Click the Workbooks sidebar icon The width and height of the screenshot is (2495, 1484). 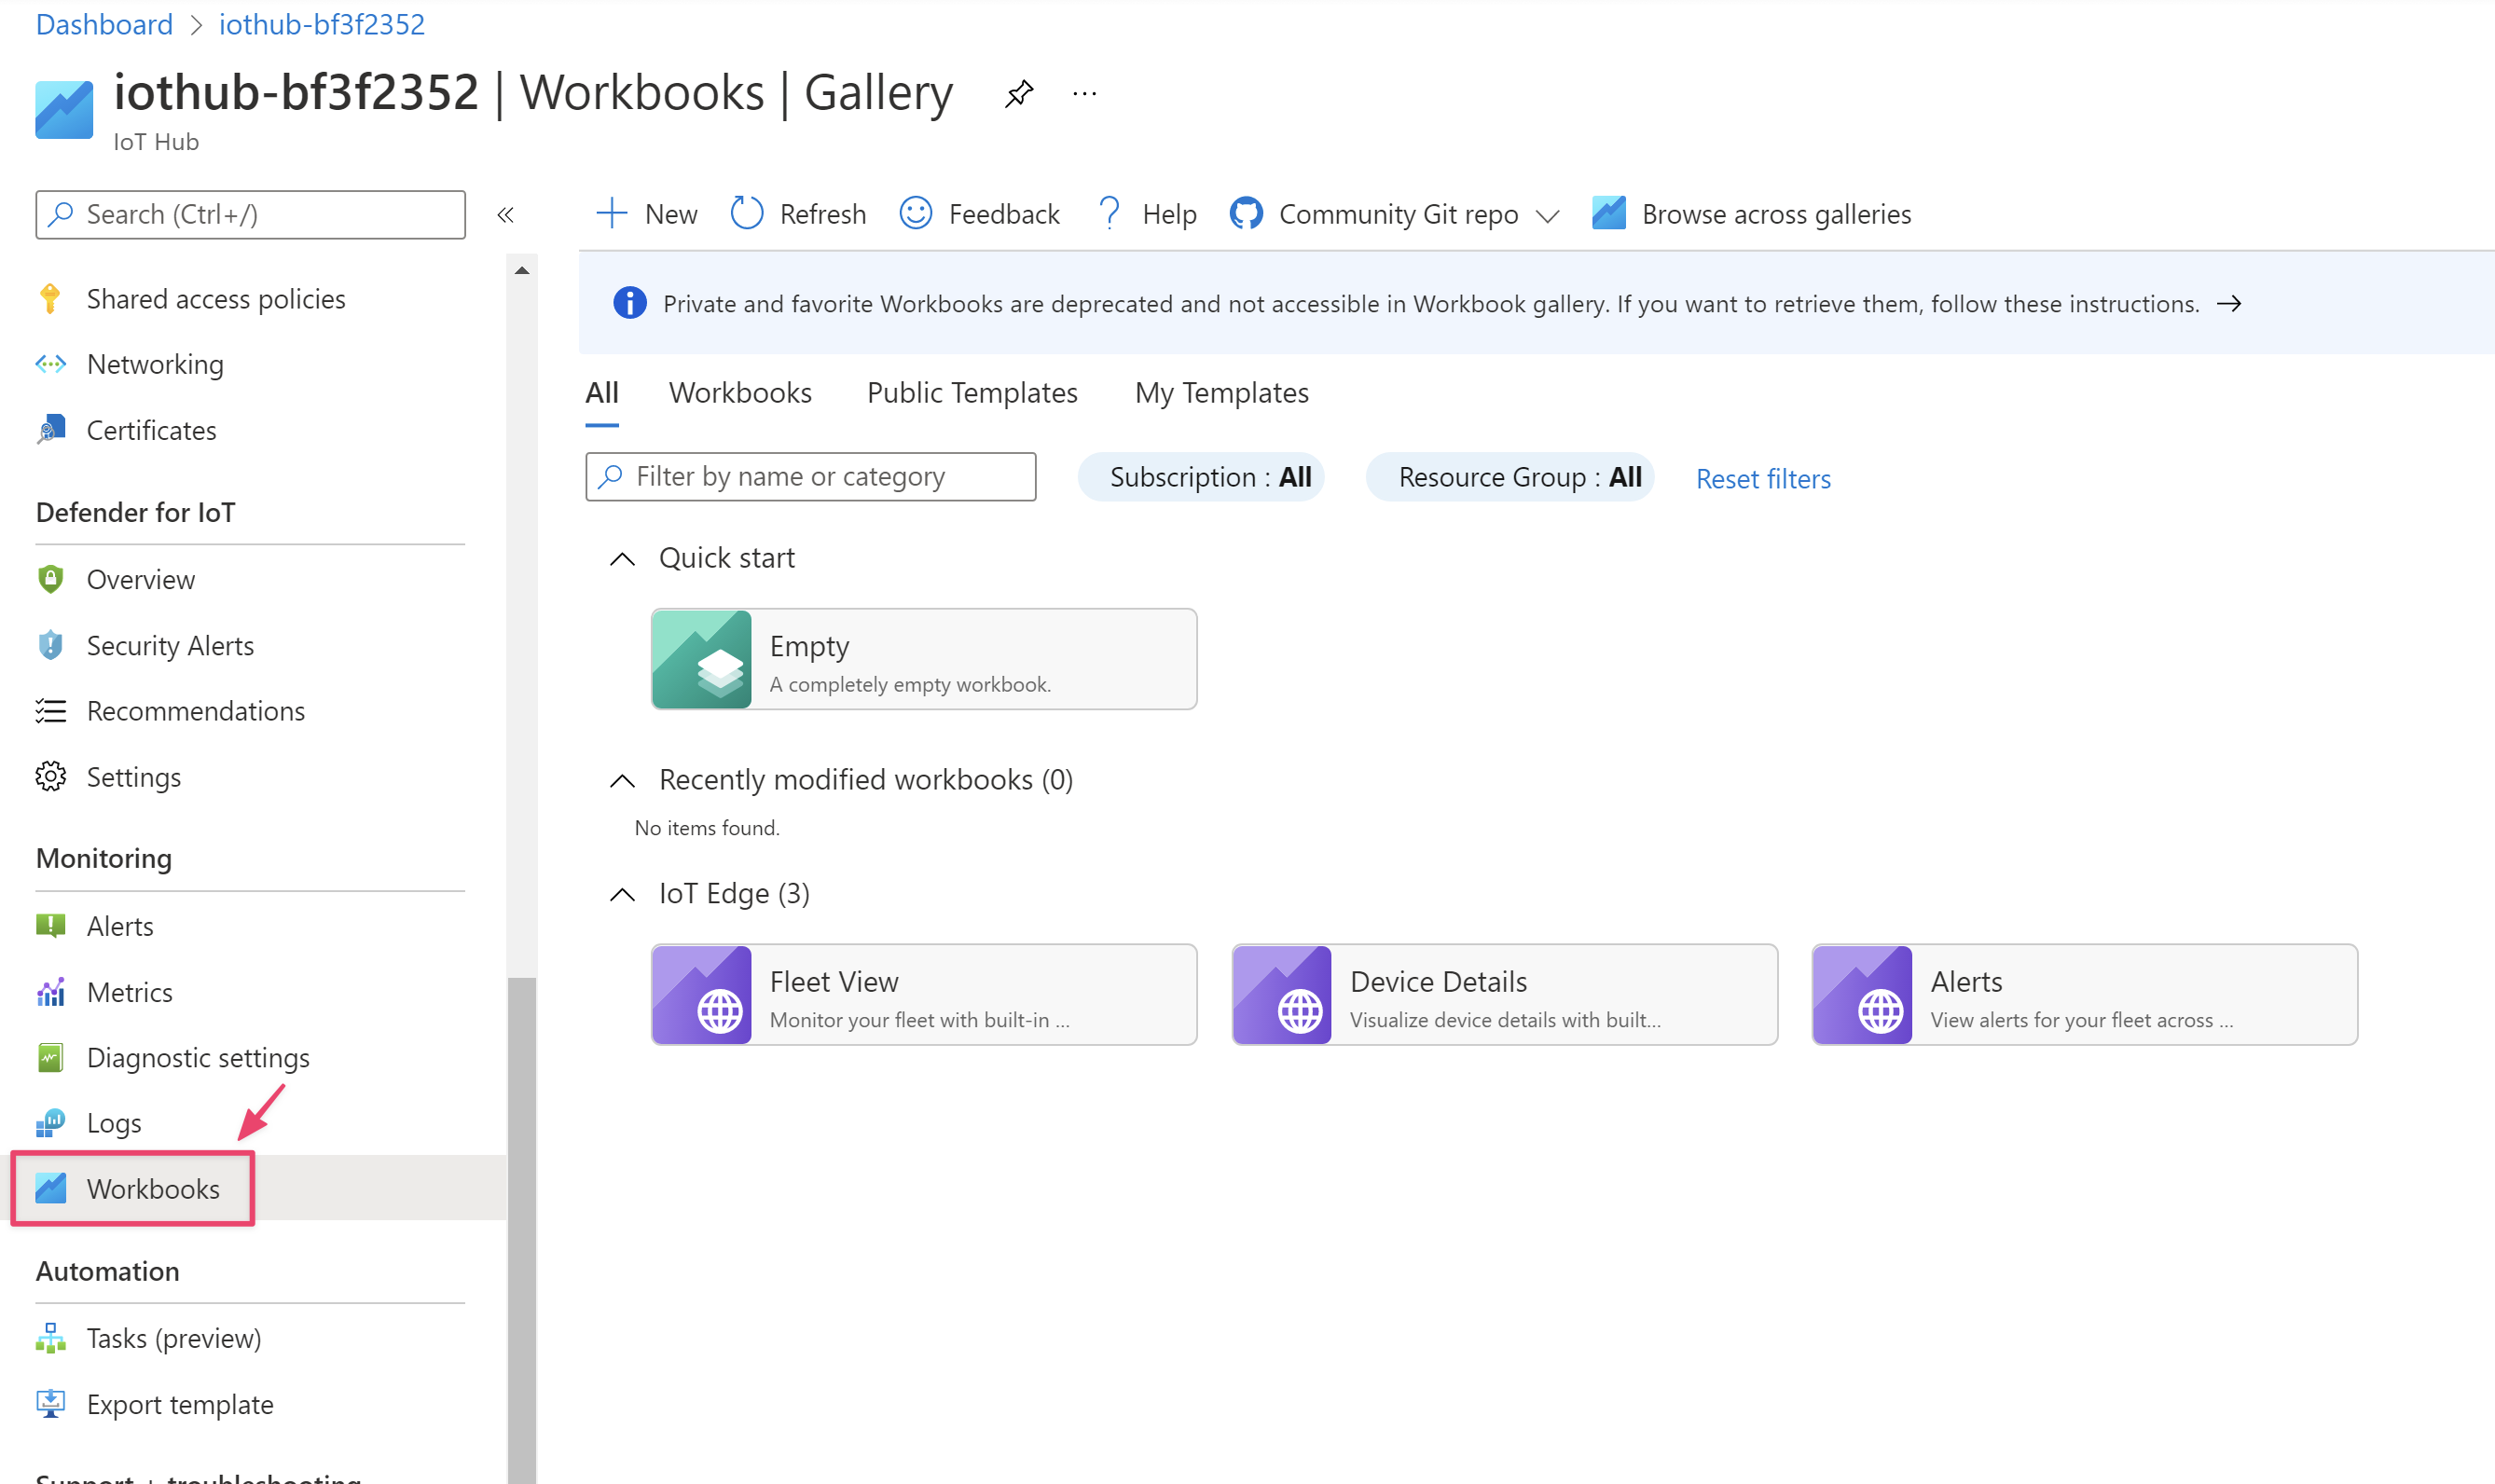51,1188
